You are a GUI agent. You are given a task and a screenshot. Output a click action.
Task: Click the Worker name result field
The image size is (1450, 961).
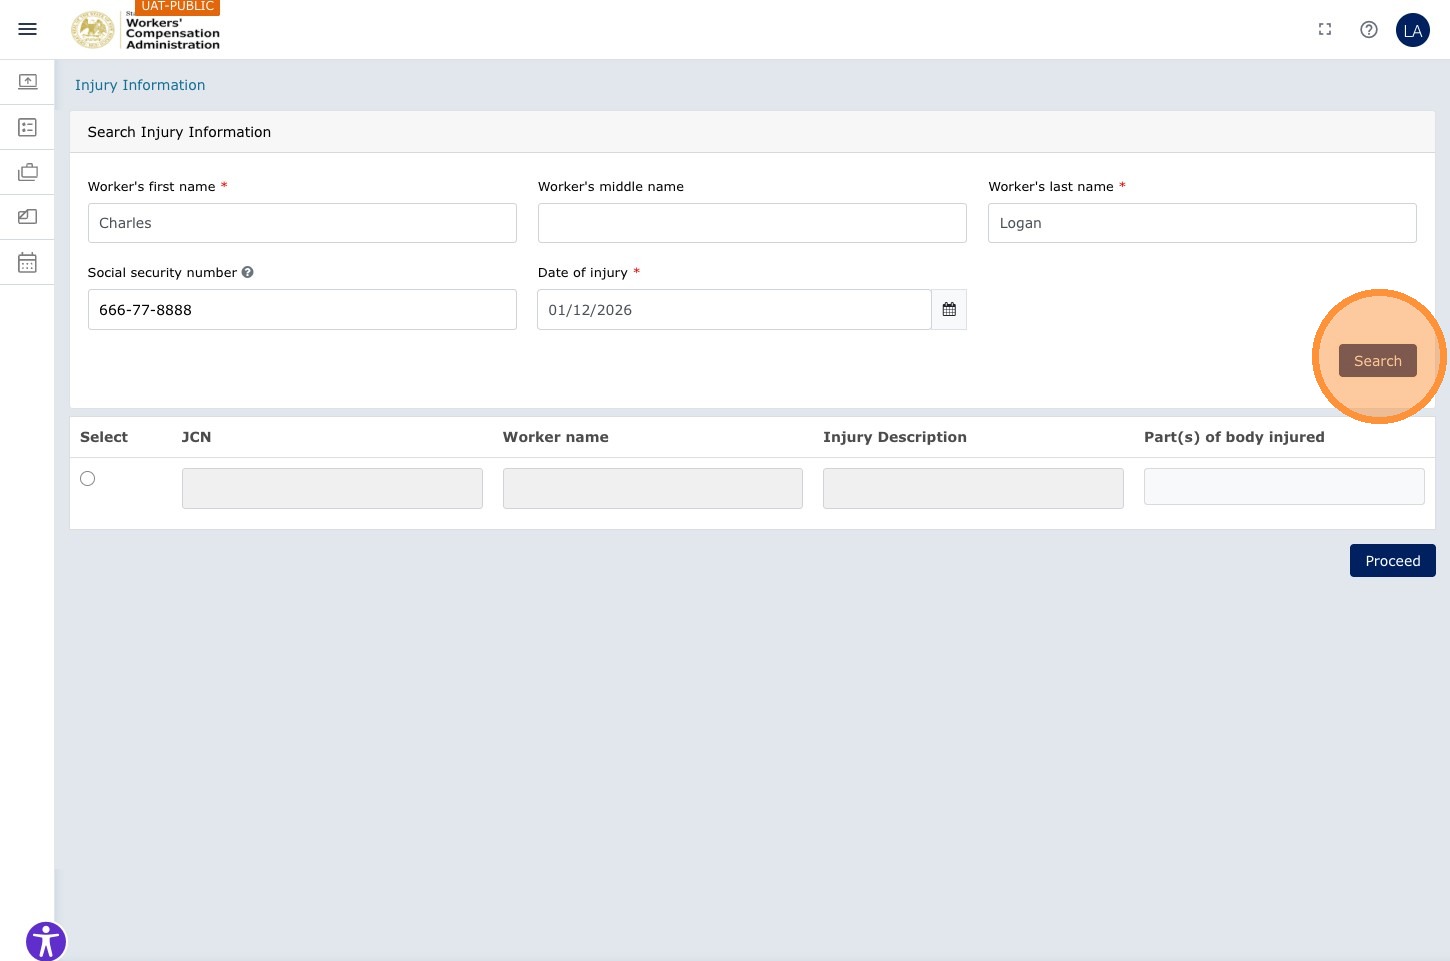click(653, 488)
